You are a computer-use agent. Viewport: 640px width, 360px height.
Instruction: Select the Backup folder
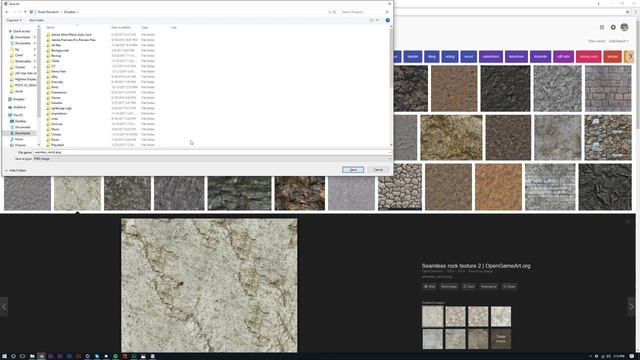[x=56, y=56]
